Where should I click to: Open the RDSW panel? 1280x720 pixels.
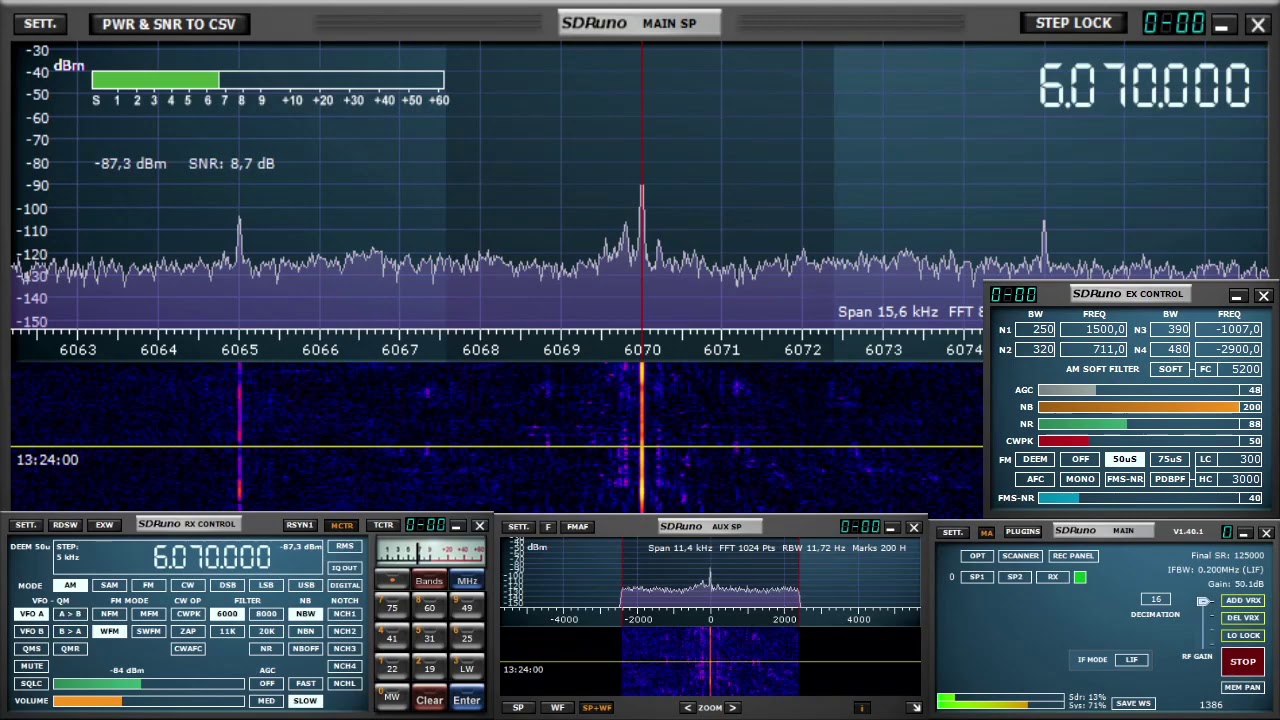coord(65,525)
